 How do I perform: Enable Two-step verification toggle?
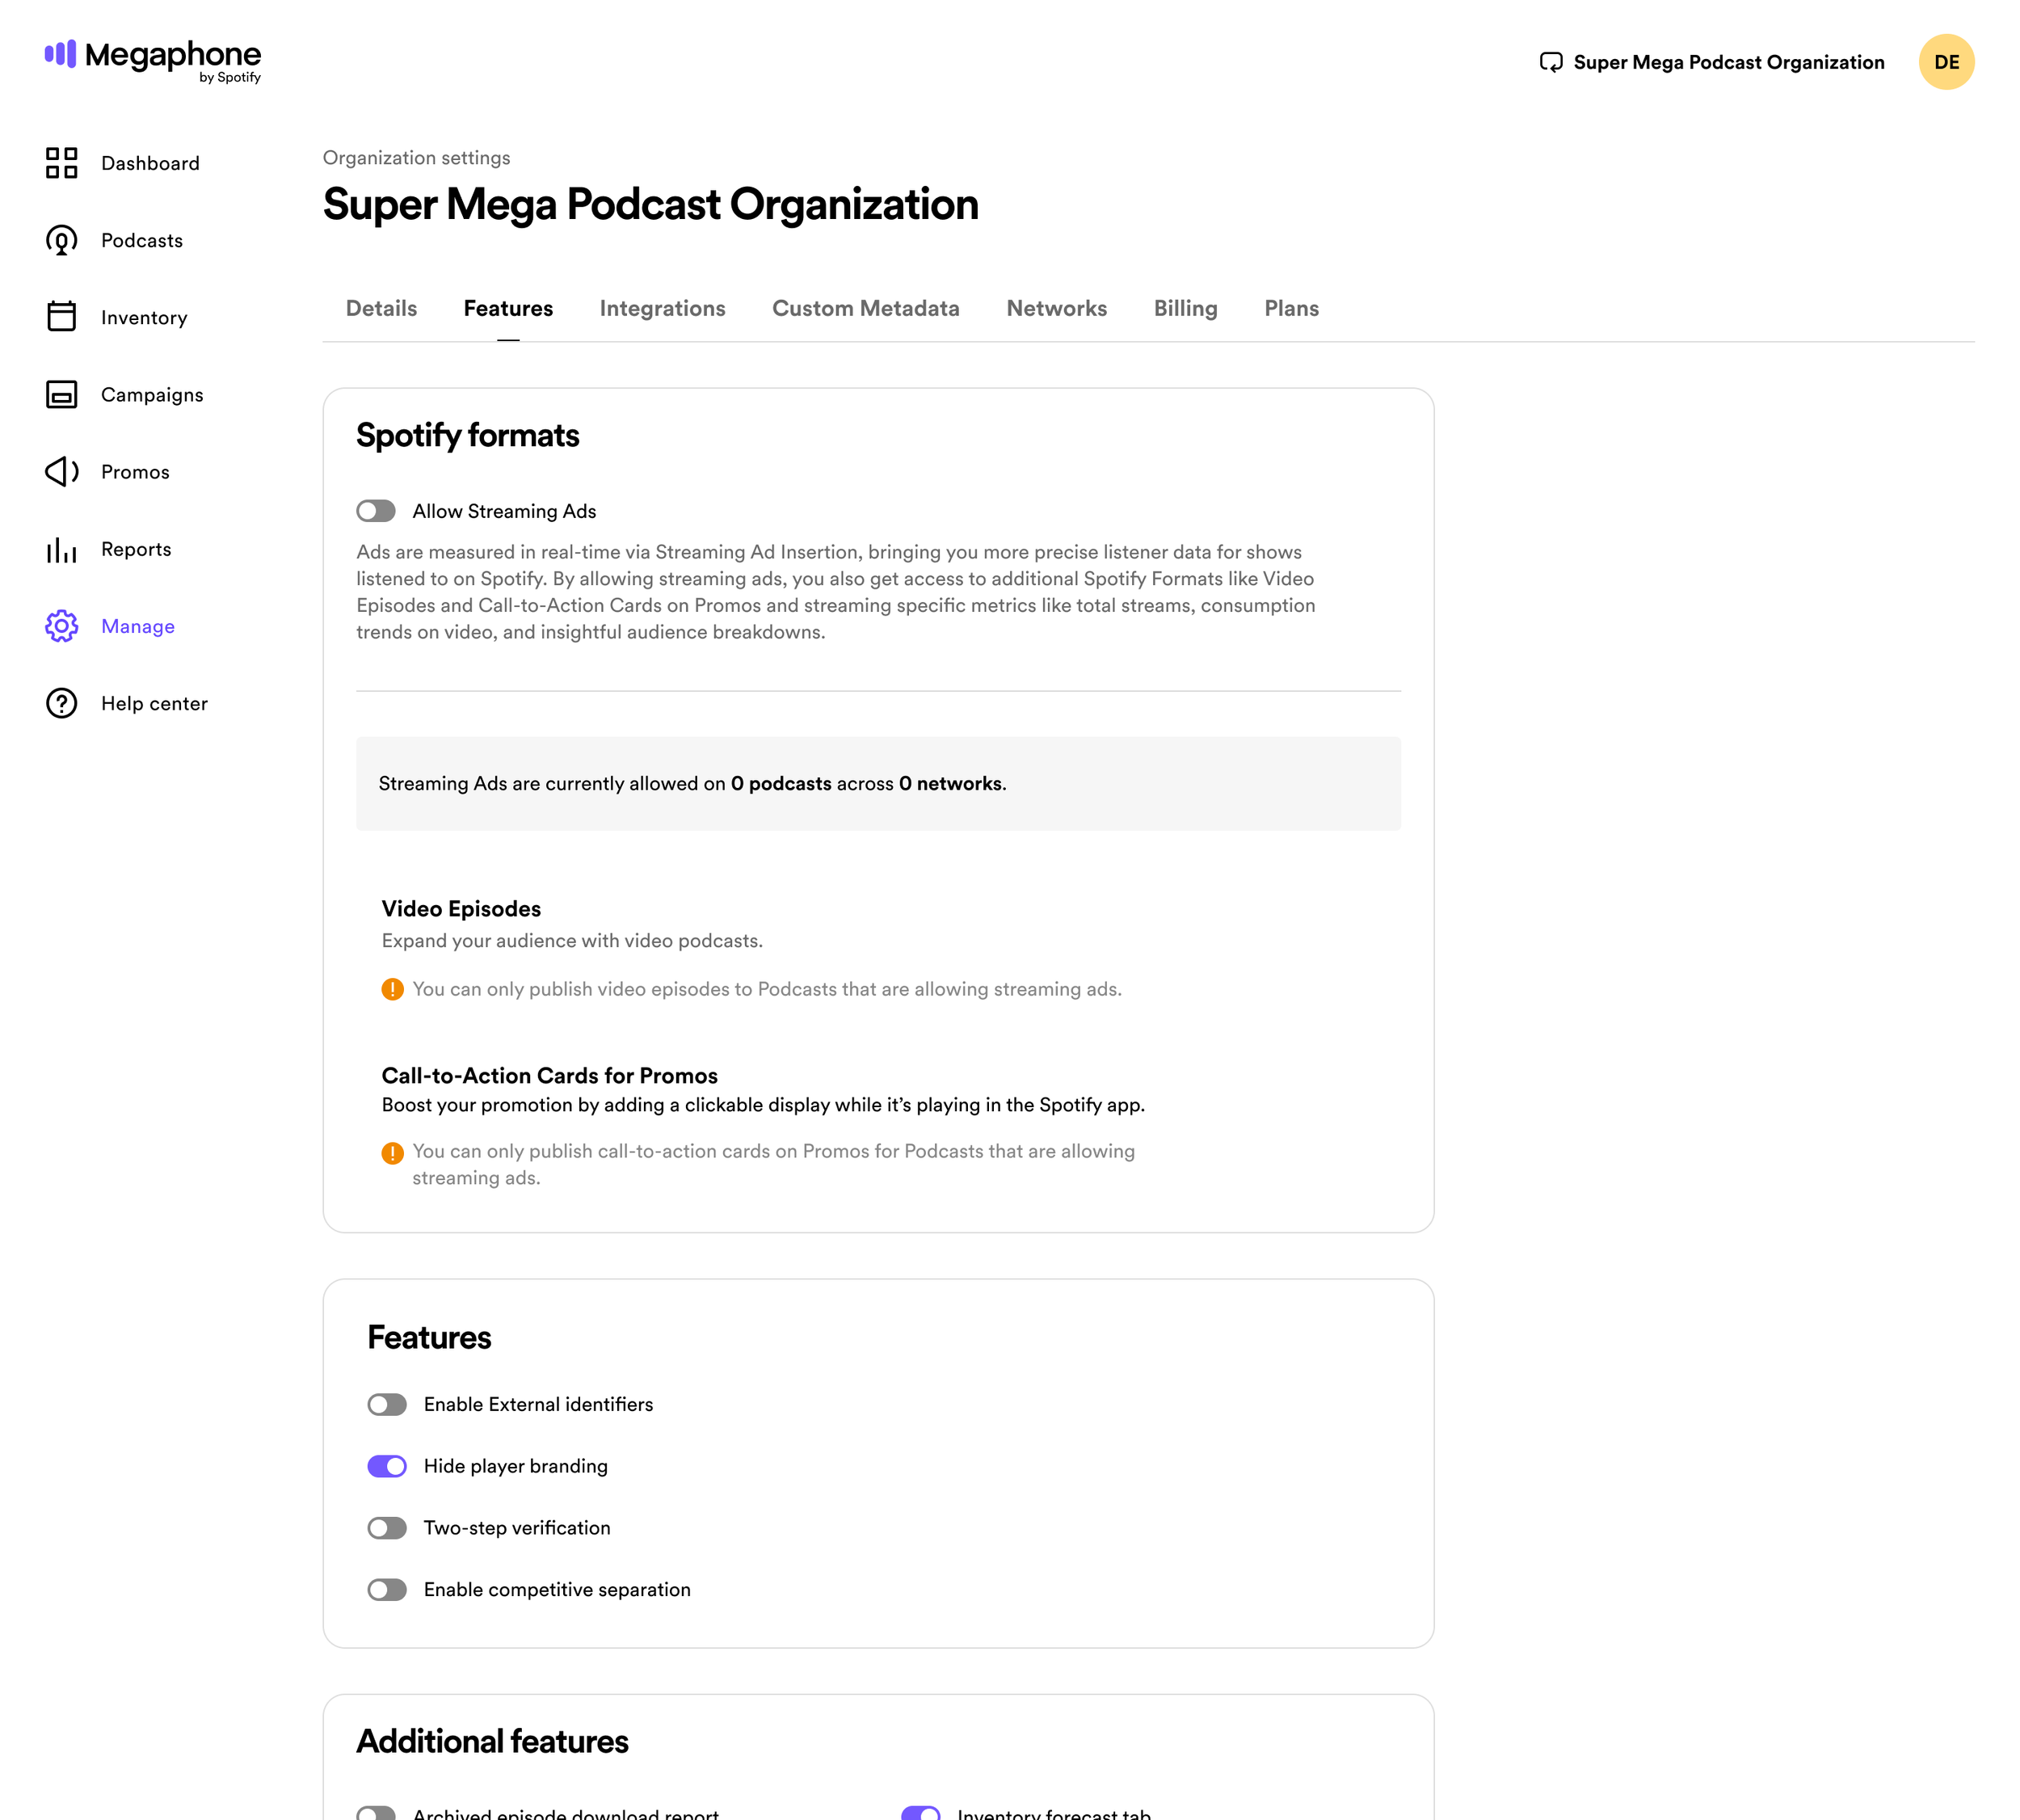pos(387,1528)
